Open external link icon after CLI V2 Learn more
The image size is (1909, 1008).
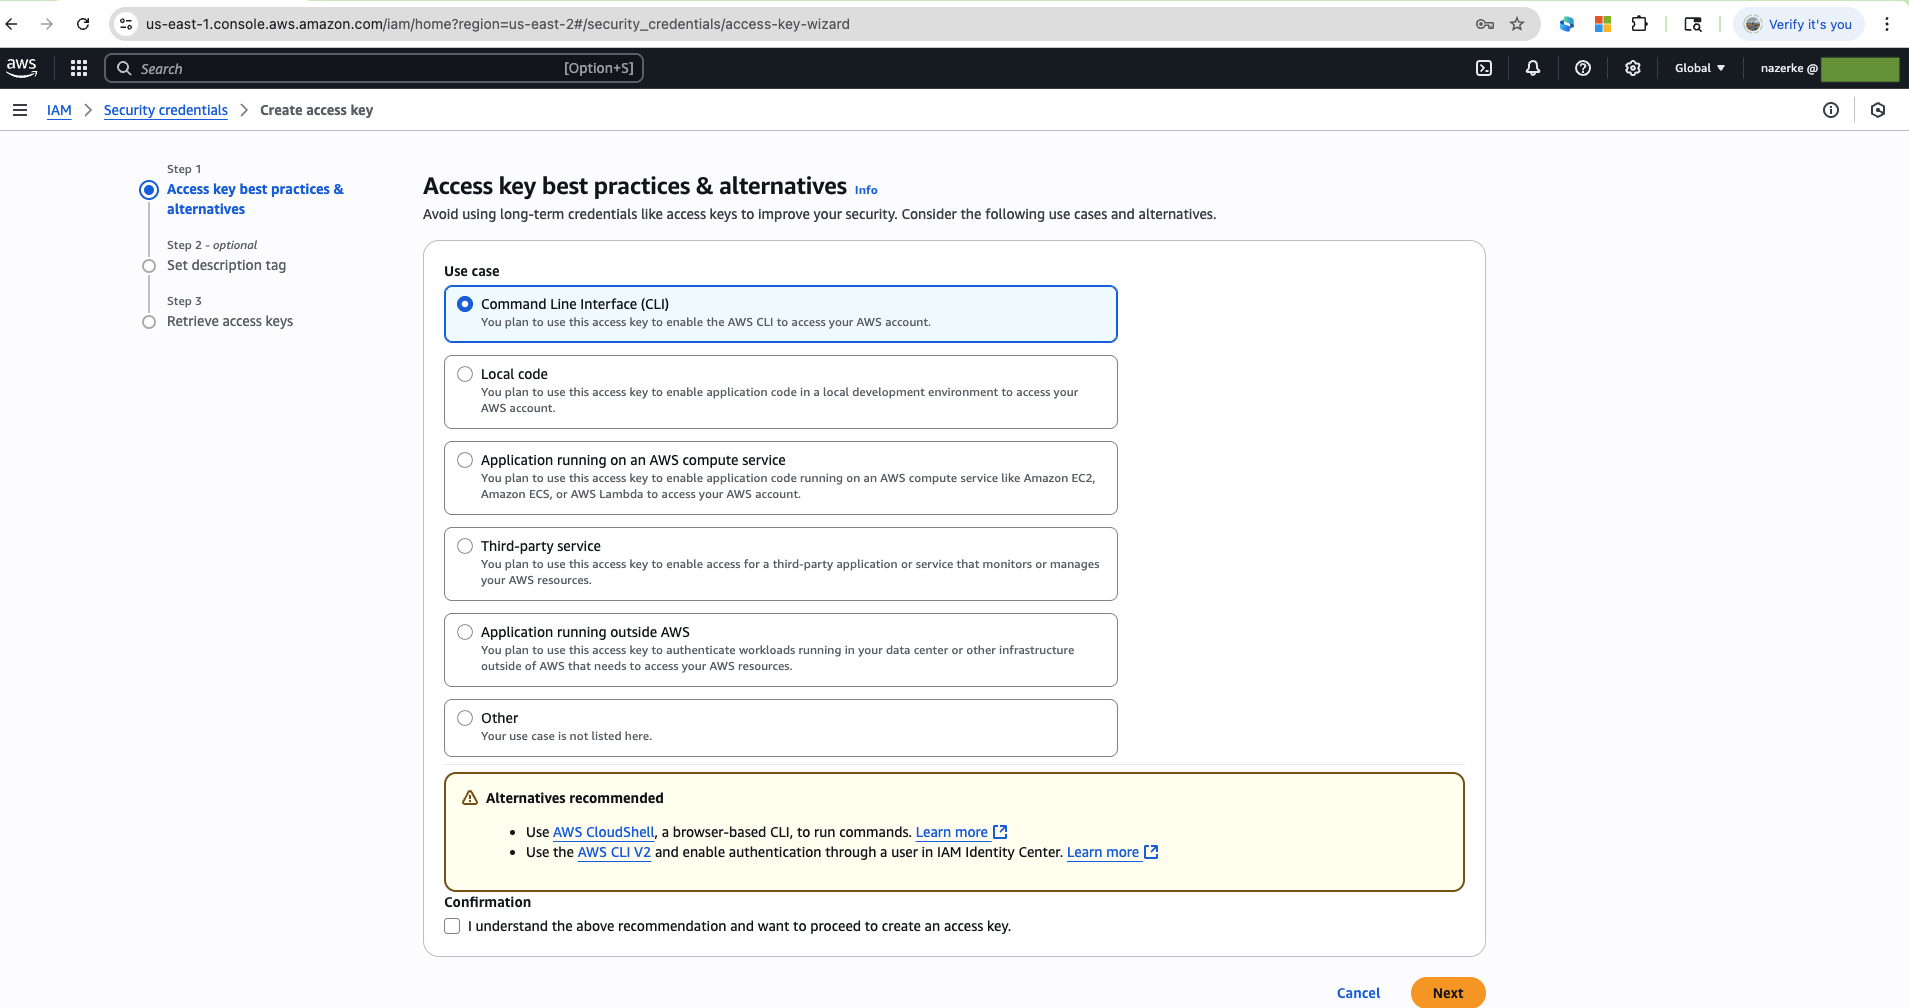[x=1151, y=852]
